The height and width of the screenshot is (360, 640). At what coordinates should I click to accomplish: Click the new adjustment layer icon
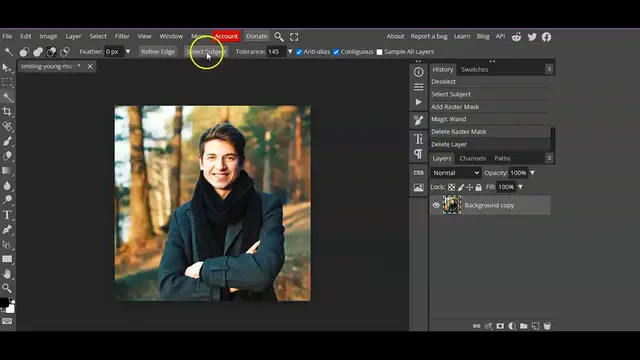coord(512,326)
